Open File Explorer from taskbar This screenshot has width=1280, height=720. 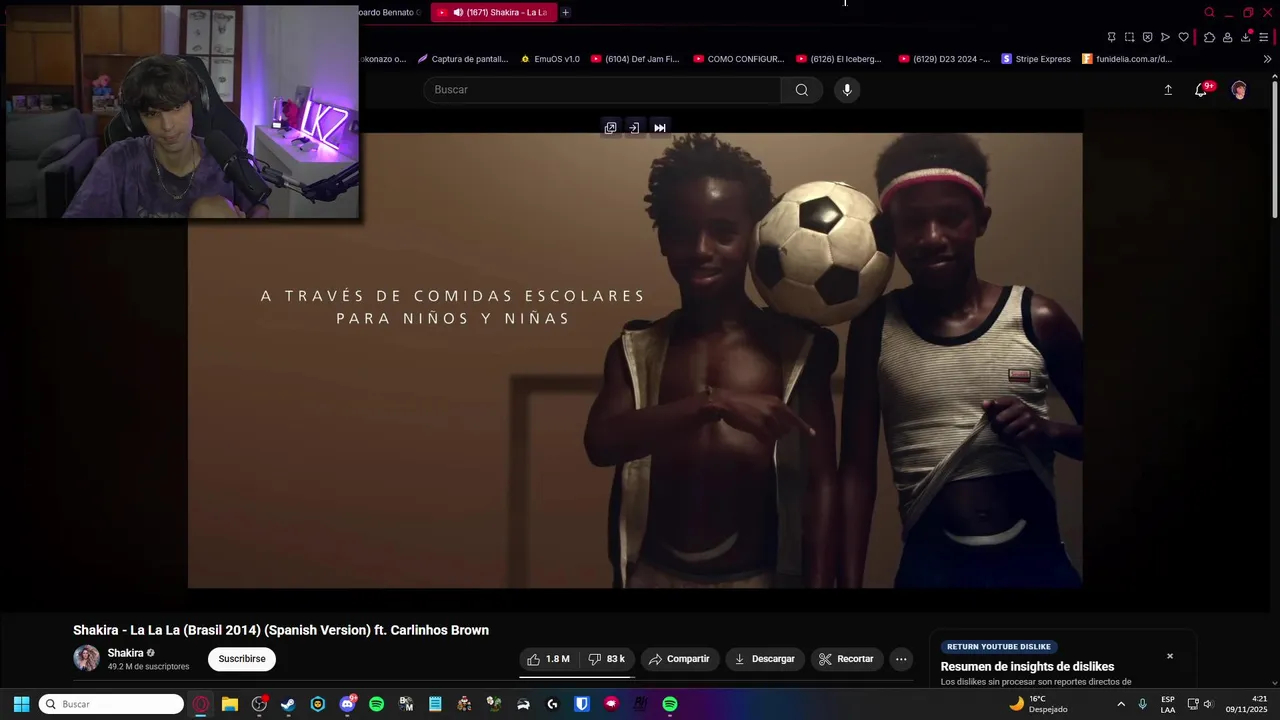pyautogui.click(x=230, y=704)
